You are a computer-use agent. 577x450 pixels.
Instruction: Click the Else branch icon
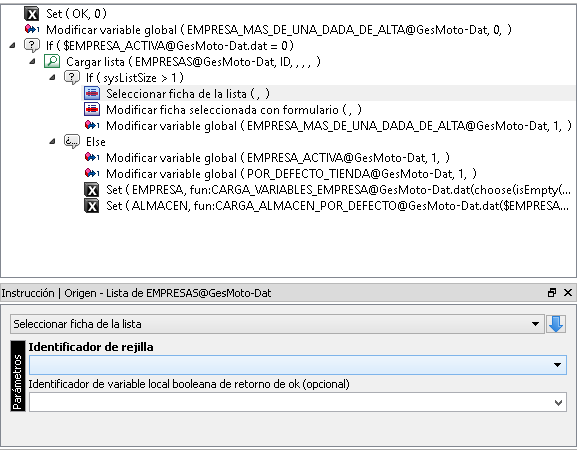point(72,141)
